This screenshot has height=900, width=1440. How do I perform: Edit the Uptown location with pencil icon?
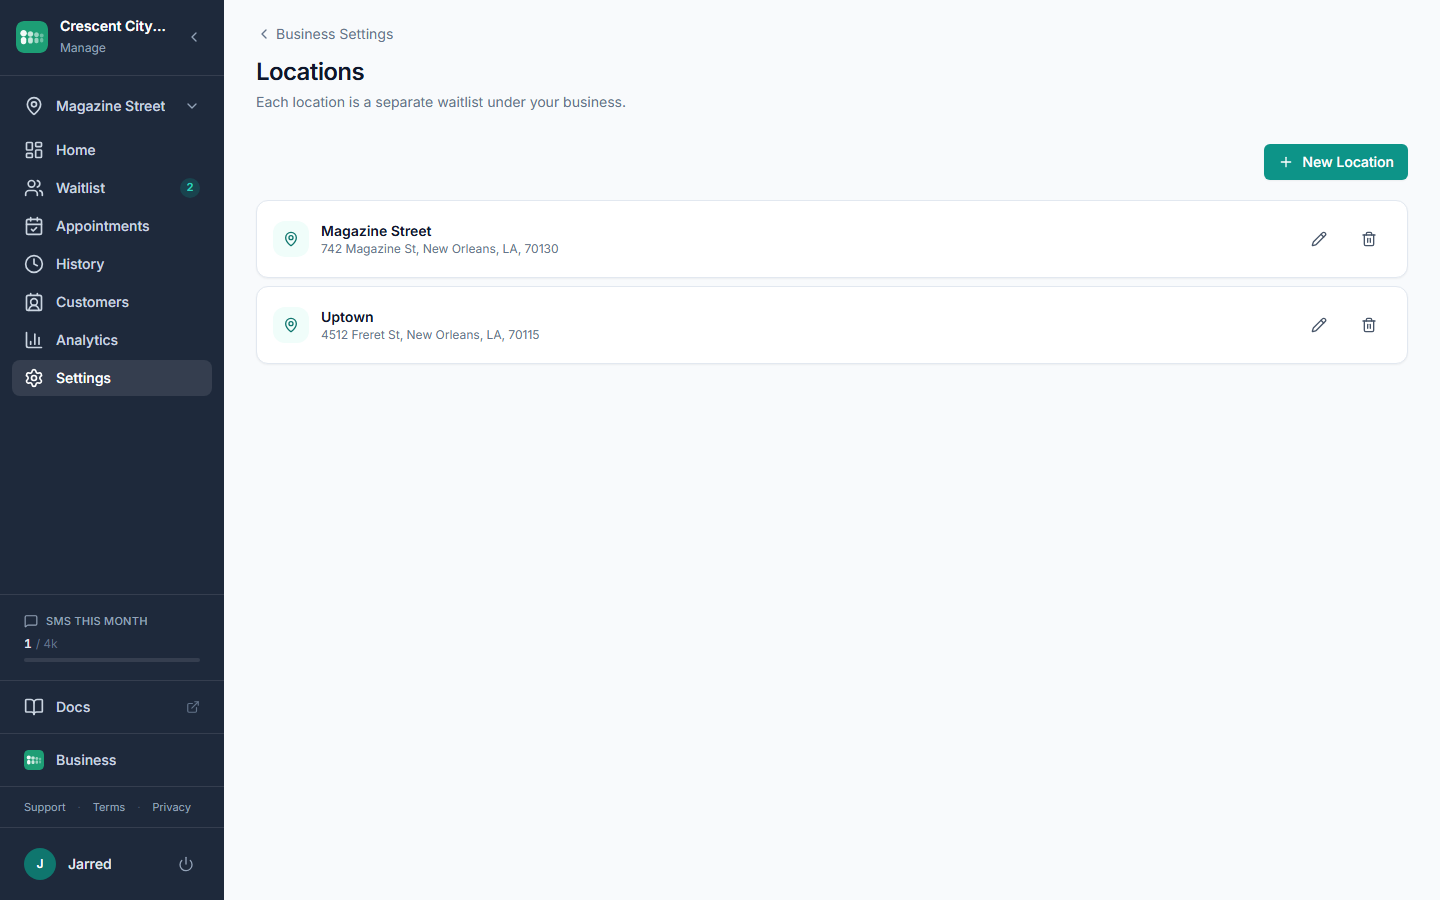[x=1319, y=325]
